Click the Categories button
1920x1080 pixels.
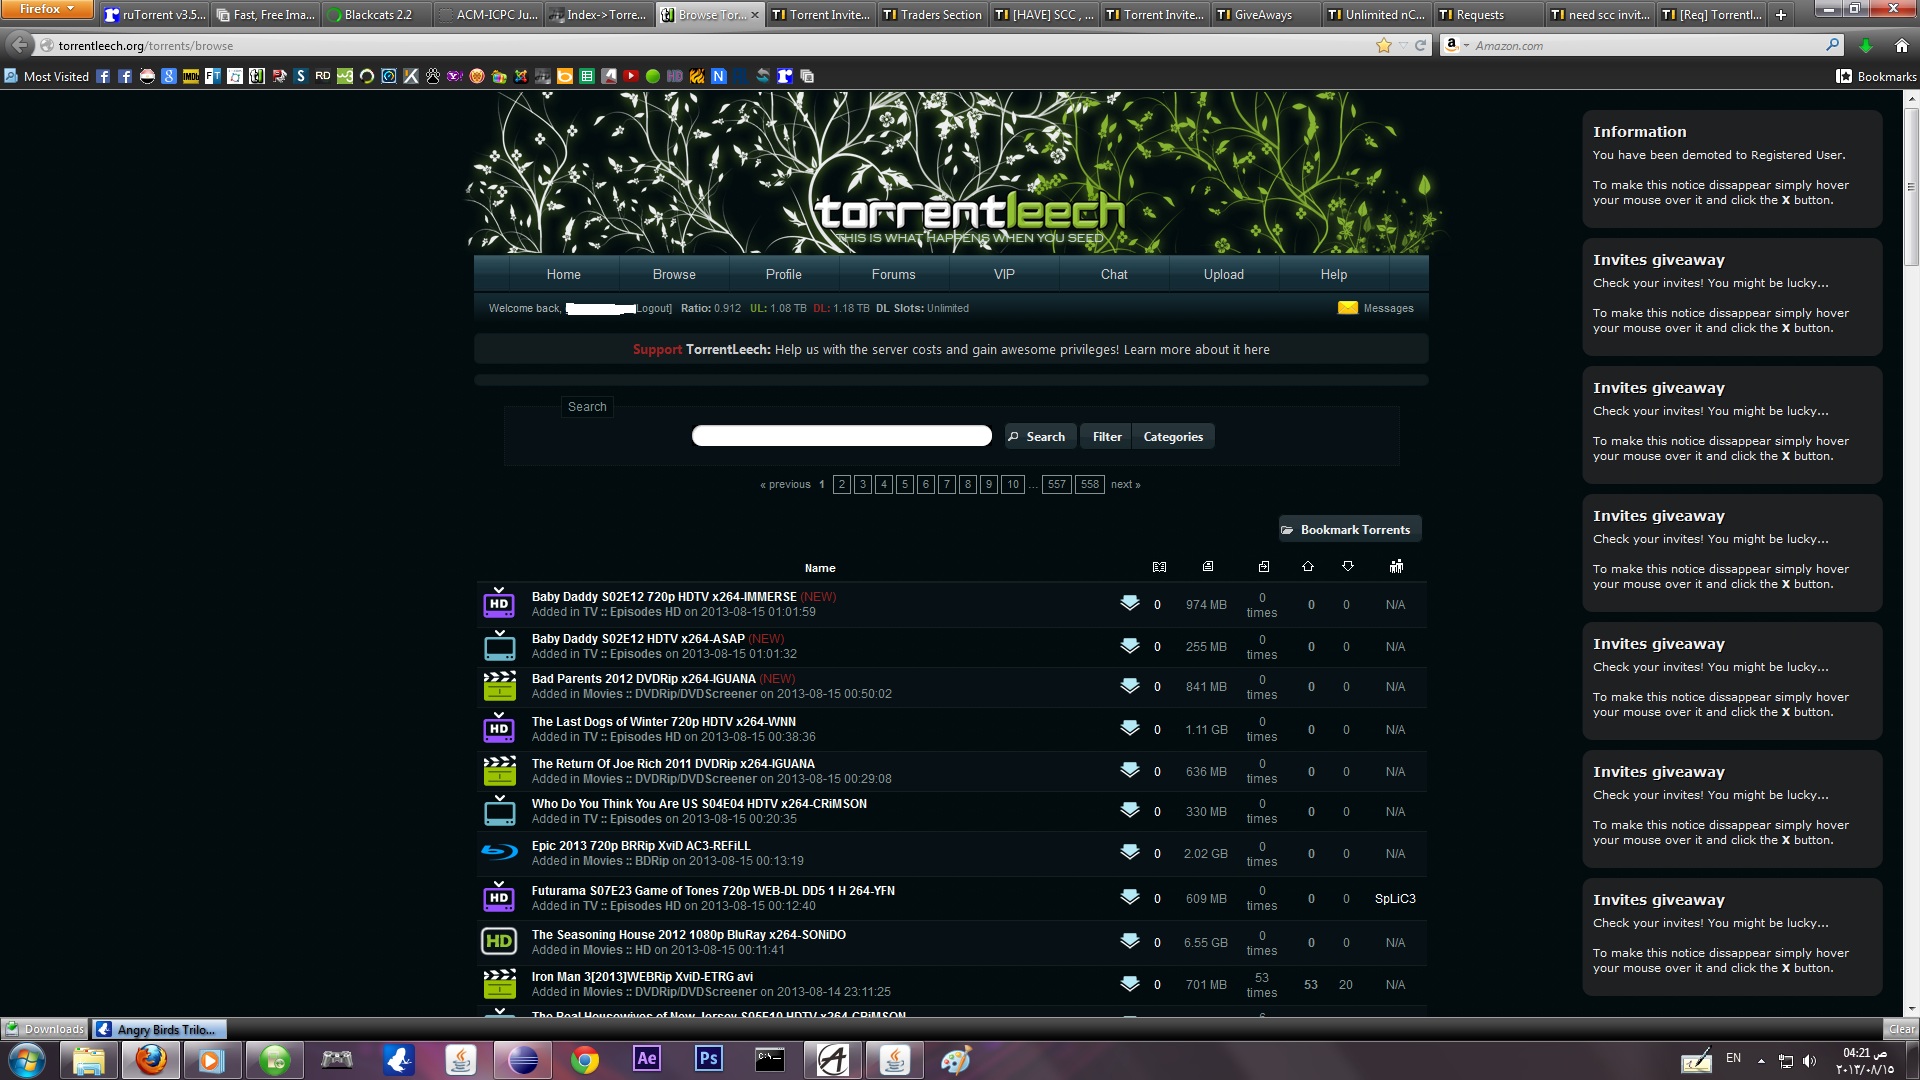point(1173,436)
